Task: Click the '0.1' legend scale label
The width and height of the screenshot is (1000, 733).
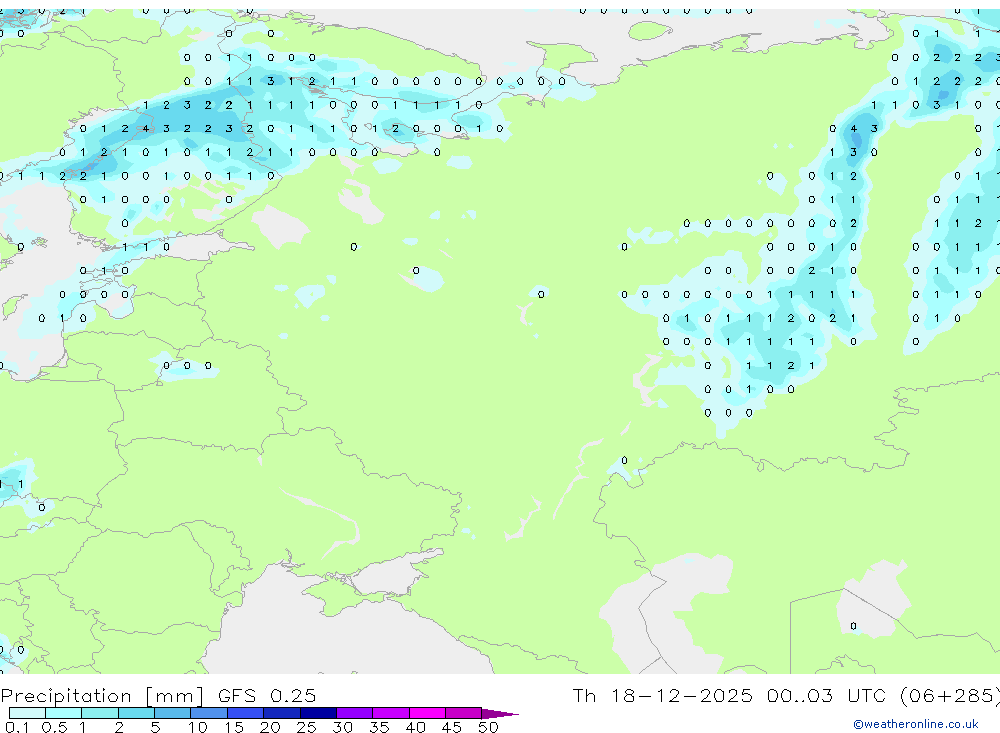Action: 17,727
